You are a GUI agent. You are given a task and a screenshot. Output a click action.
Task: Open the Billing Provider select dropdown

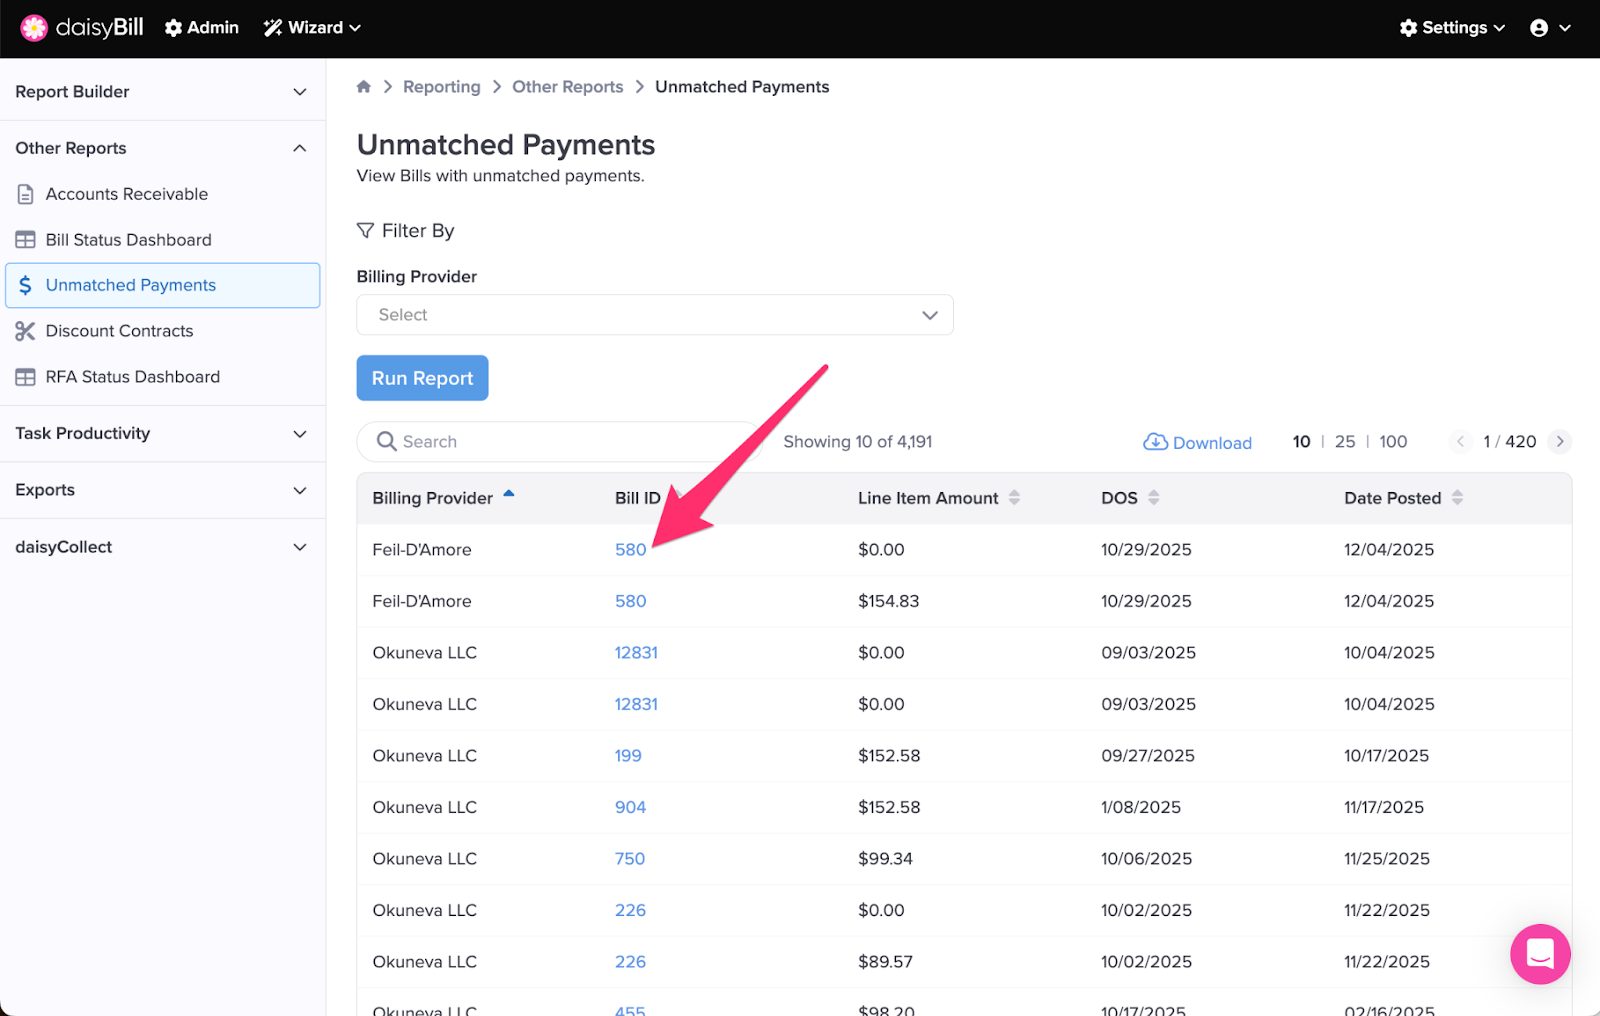654,315
